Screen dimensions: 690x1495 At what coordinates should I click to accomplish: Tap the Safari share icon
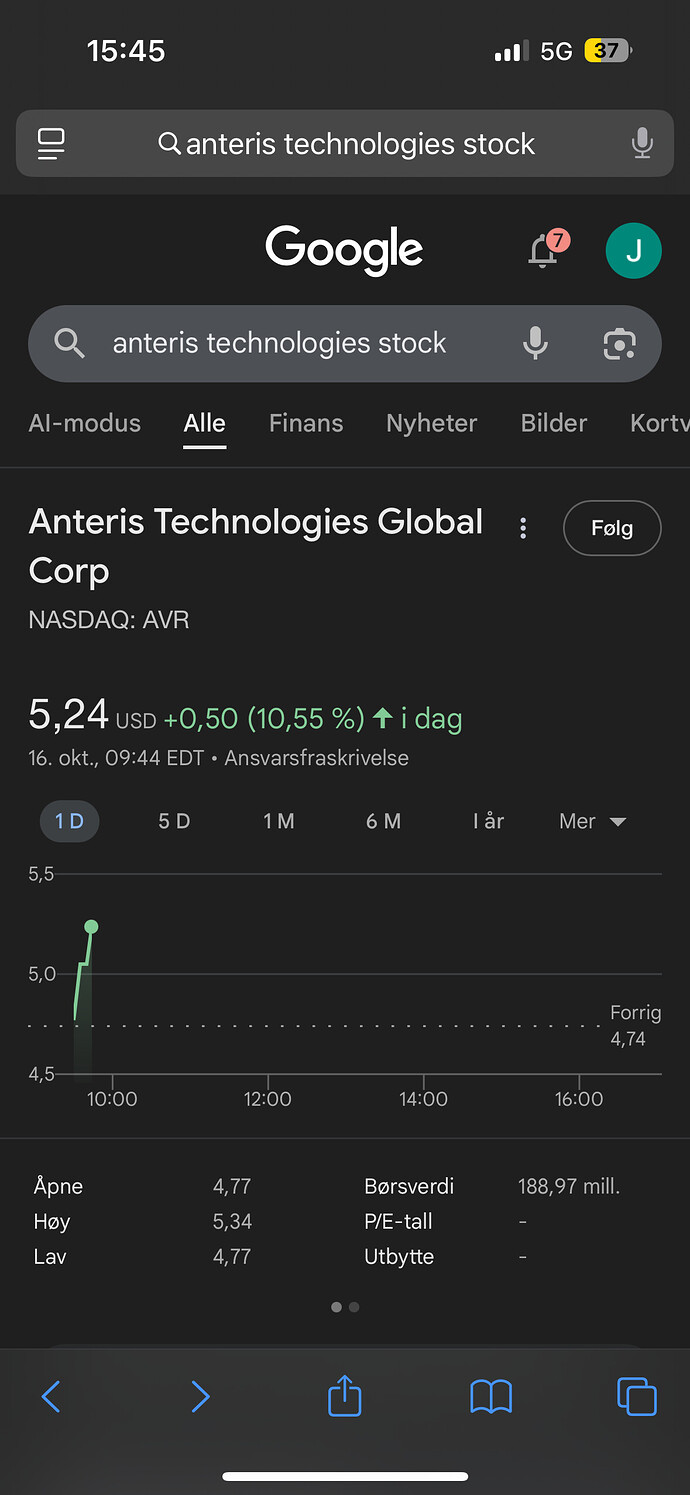[x=344, y=1396]
